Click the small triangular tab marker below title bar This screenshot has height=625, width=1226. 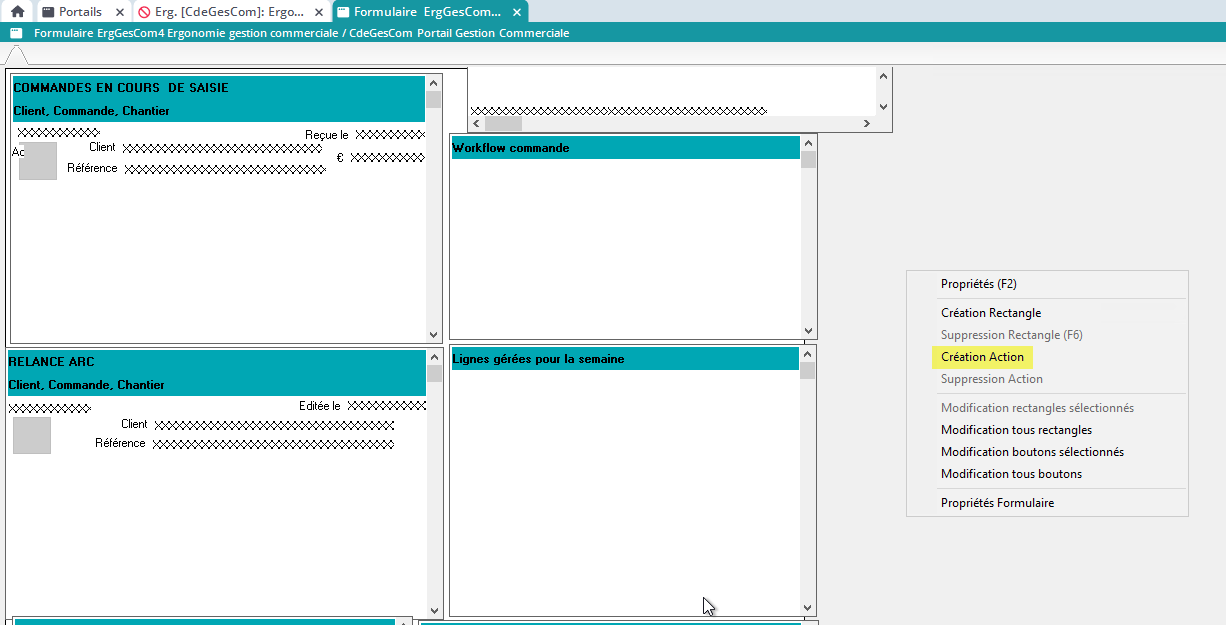(16, 55)
